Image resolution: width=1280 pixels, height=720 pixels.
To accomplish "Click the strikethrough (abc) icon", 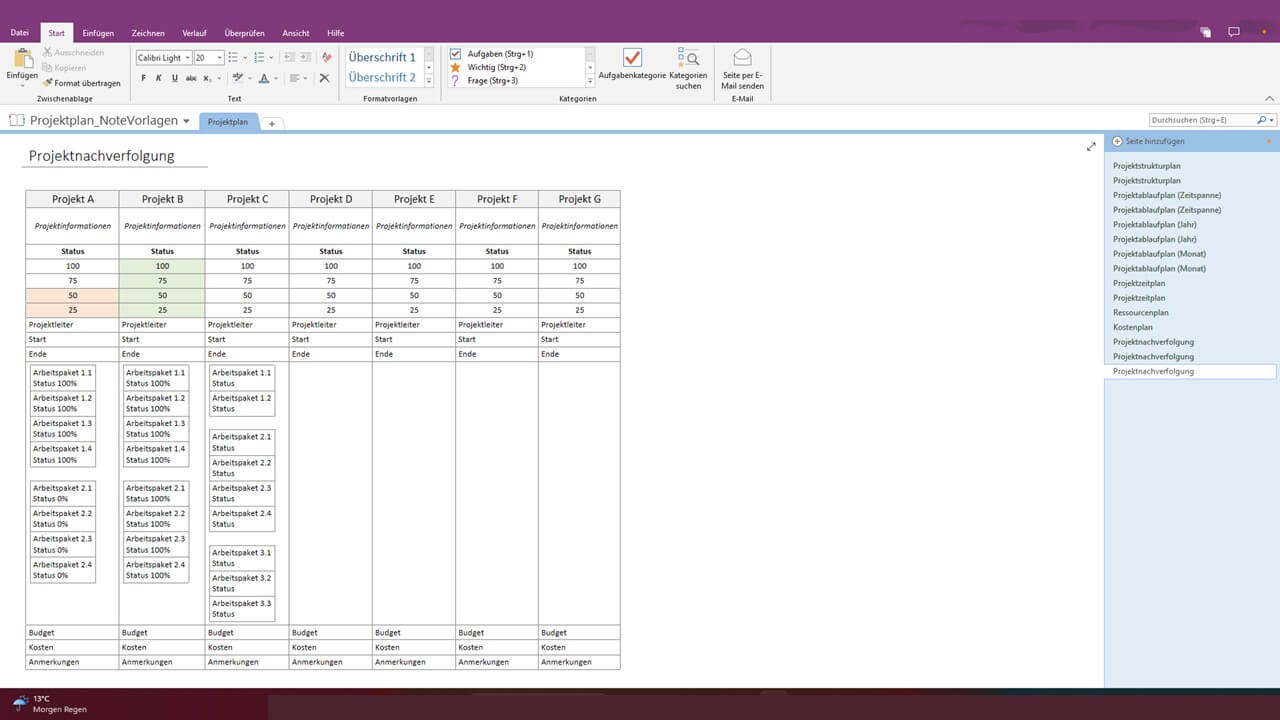I will click(190, 78).
